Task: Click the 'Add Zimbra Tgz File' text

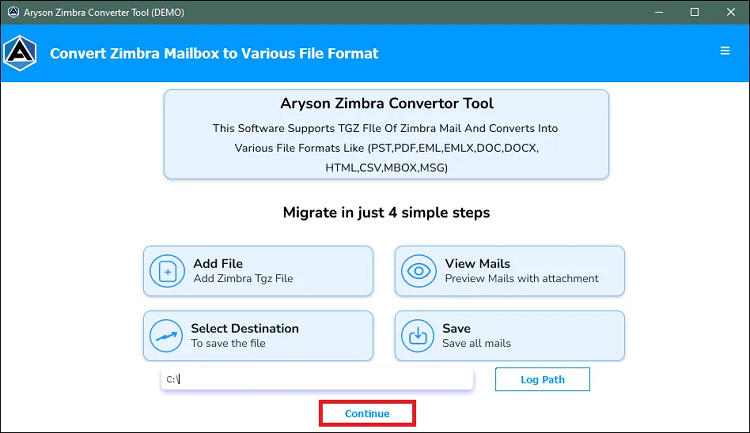Action: point(243,278)
